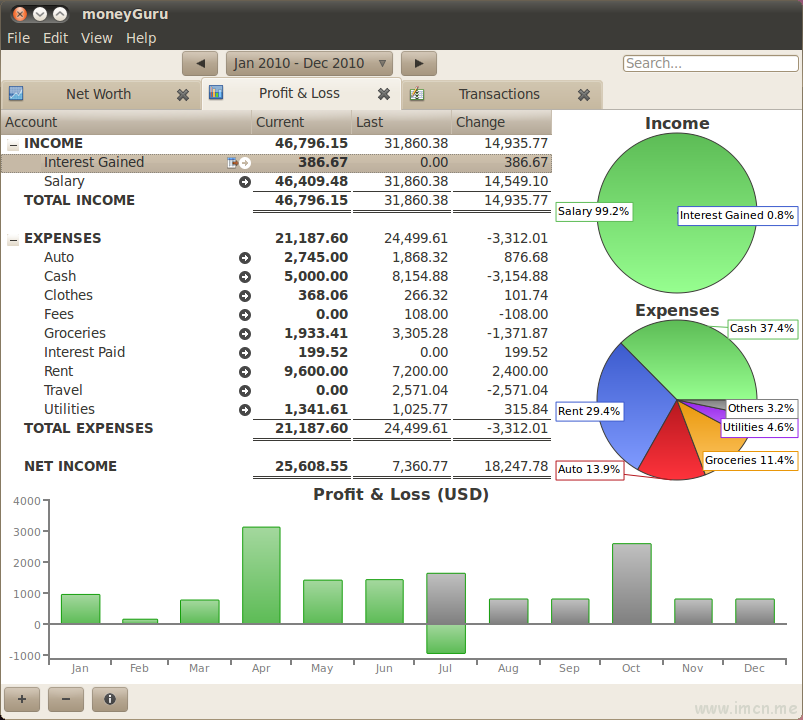Click the Change column header
The width and height of the screenshot is (803, 720).
point(501,122)
